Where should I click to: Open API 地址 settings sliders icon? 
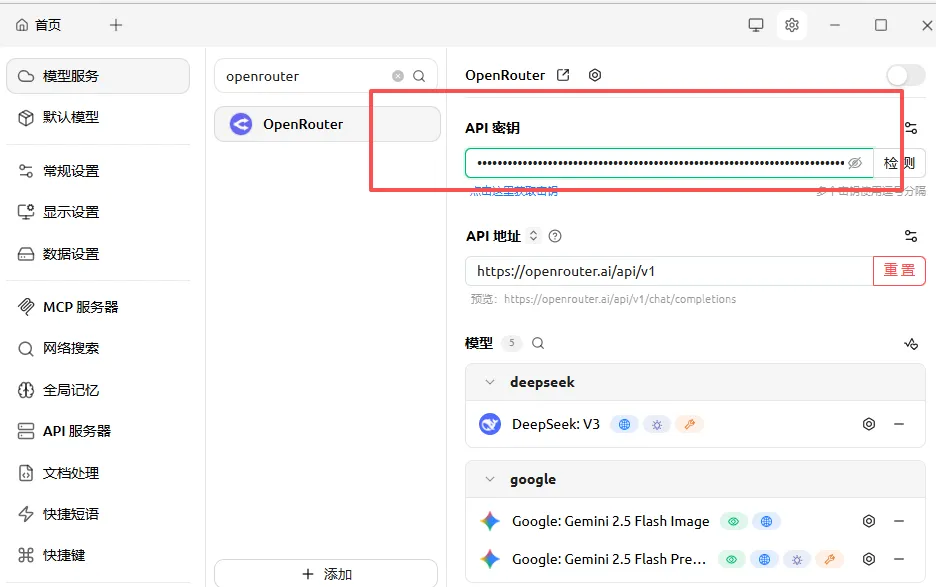[911, 236]
